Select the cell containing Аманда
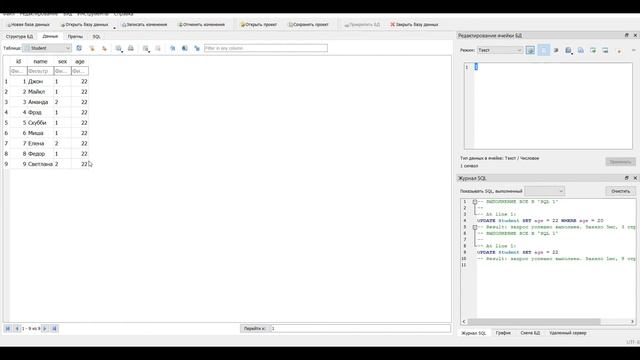Image resolution: width=640 pixels, height=360 pixels. tap(40, 102)
